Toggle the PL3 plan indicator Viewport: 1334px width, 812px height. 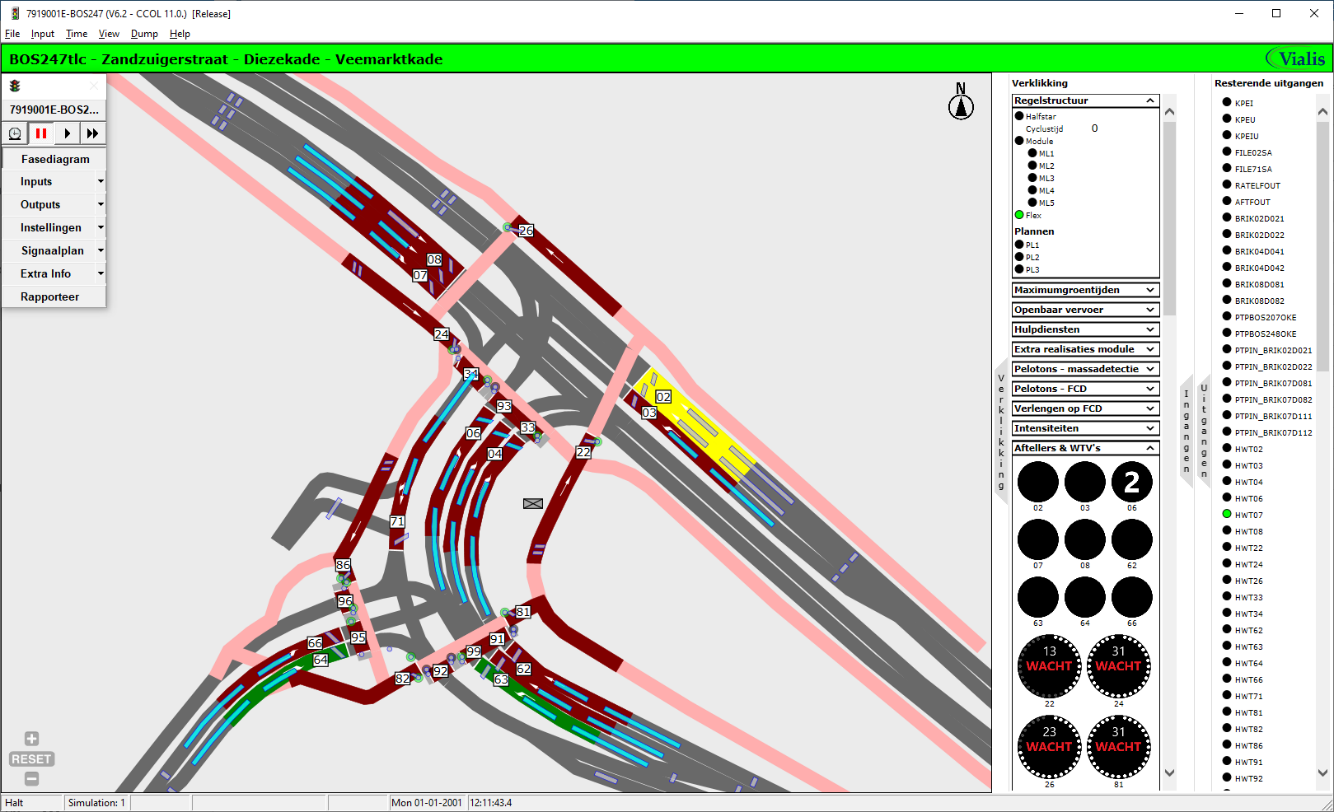coord(1019,269)
